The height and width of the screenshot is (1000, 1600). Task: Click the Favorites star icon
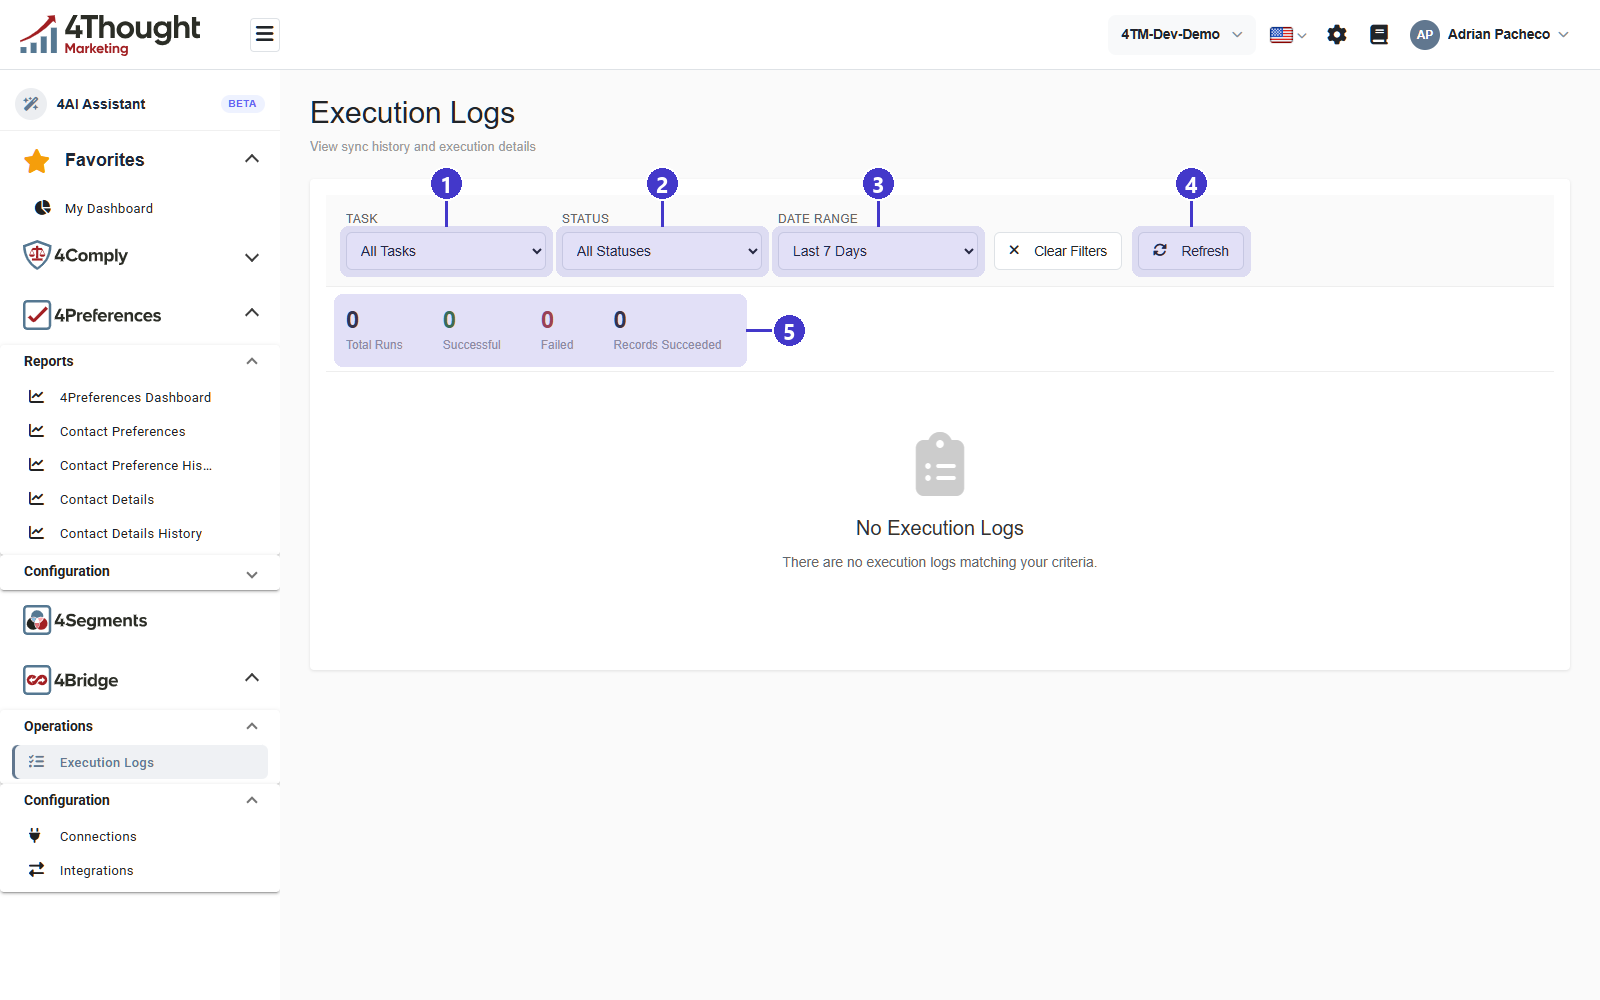(x=37, y=160)
